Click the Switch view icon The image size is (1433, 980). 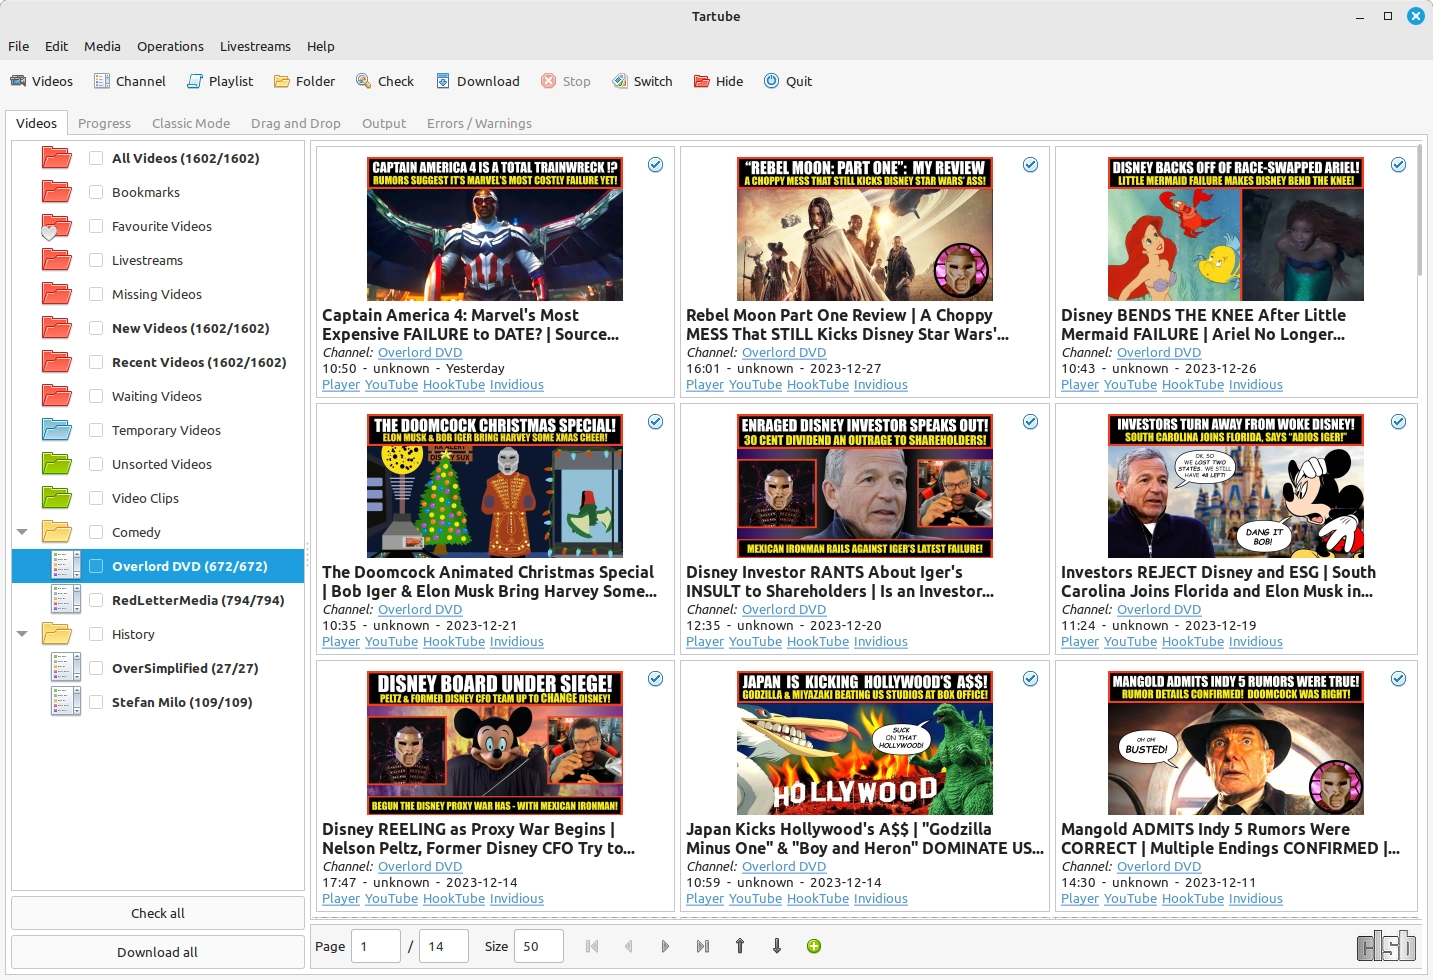[642, 81]
